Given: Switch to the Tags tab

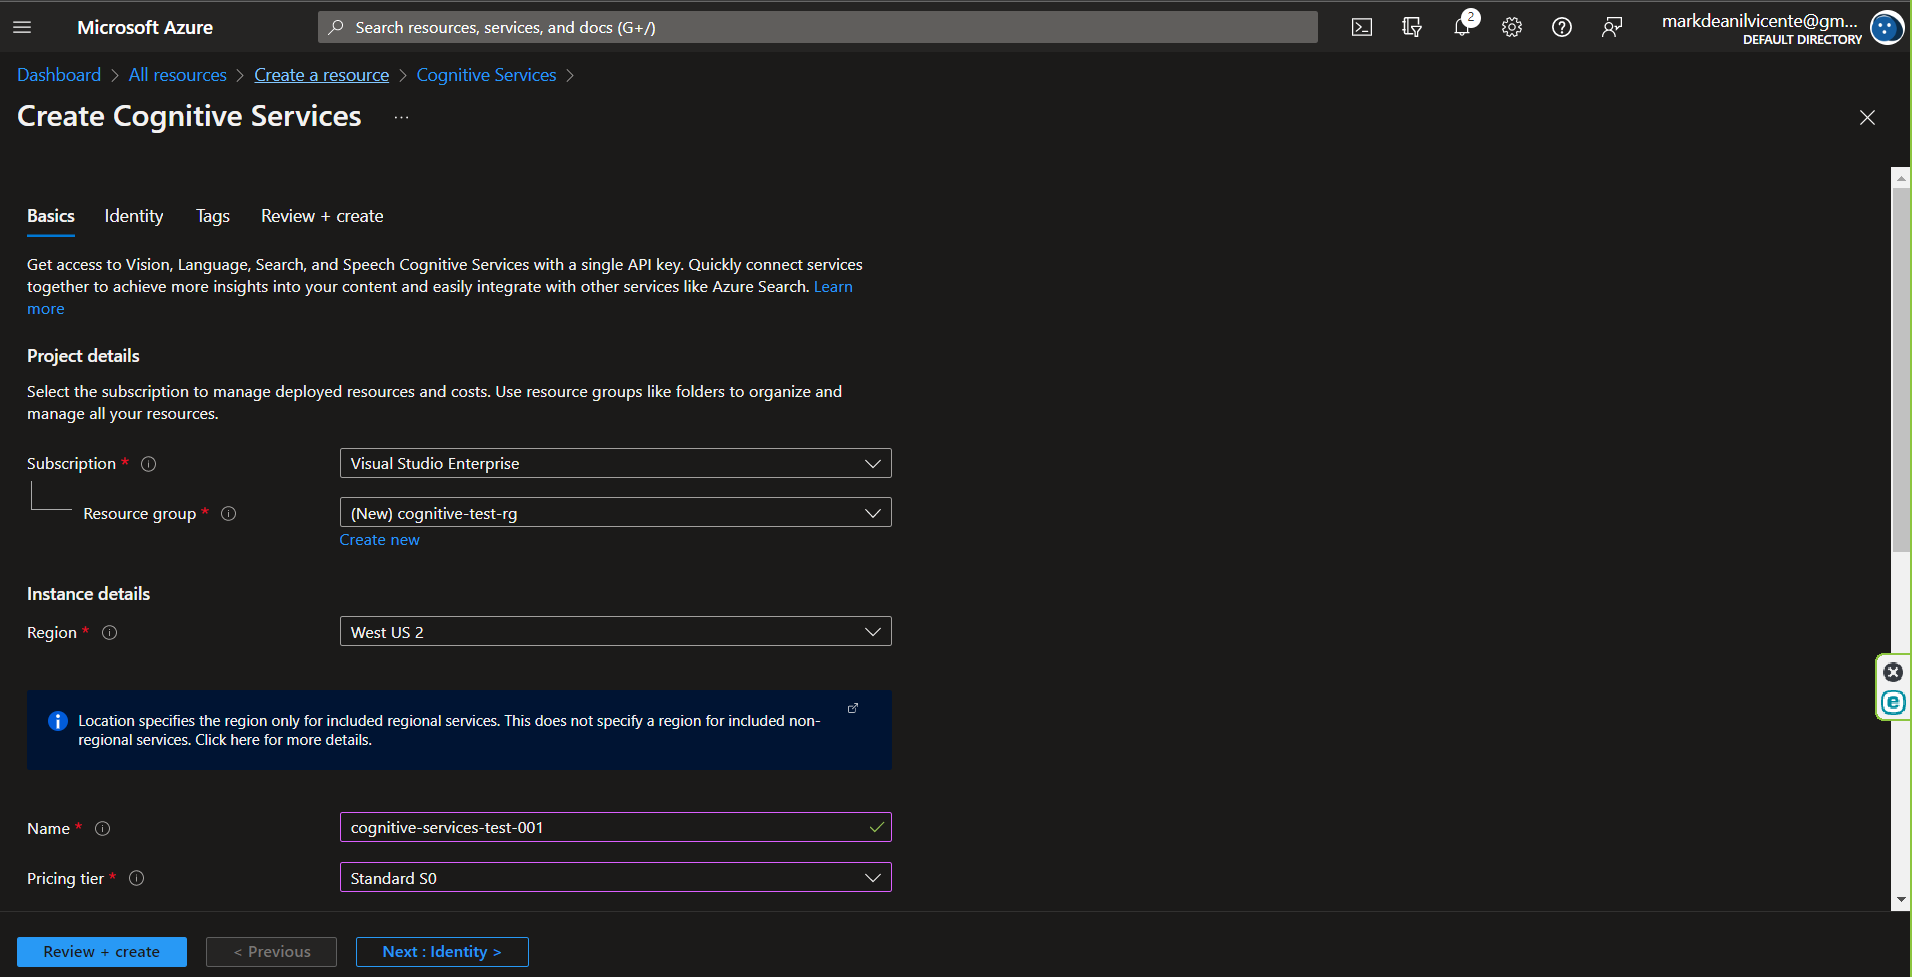Looking at the screenshot, I should click(x=212, y=216).
